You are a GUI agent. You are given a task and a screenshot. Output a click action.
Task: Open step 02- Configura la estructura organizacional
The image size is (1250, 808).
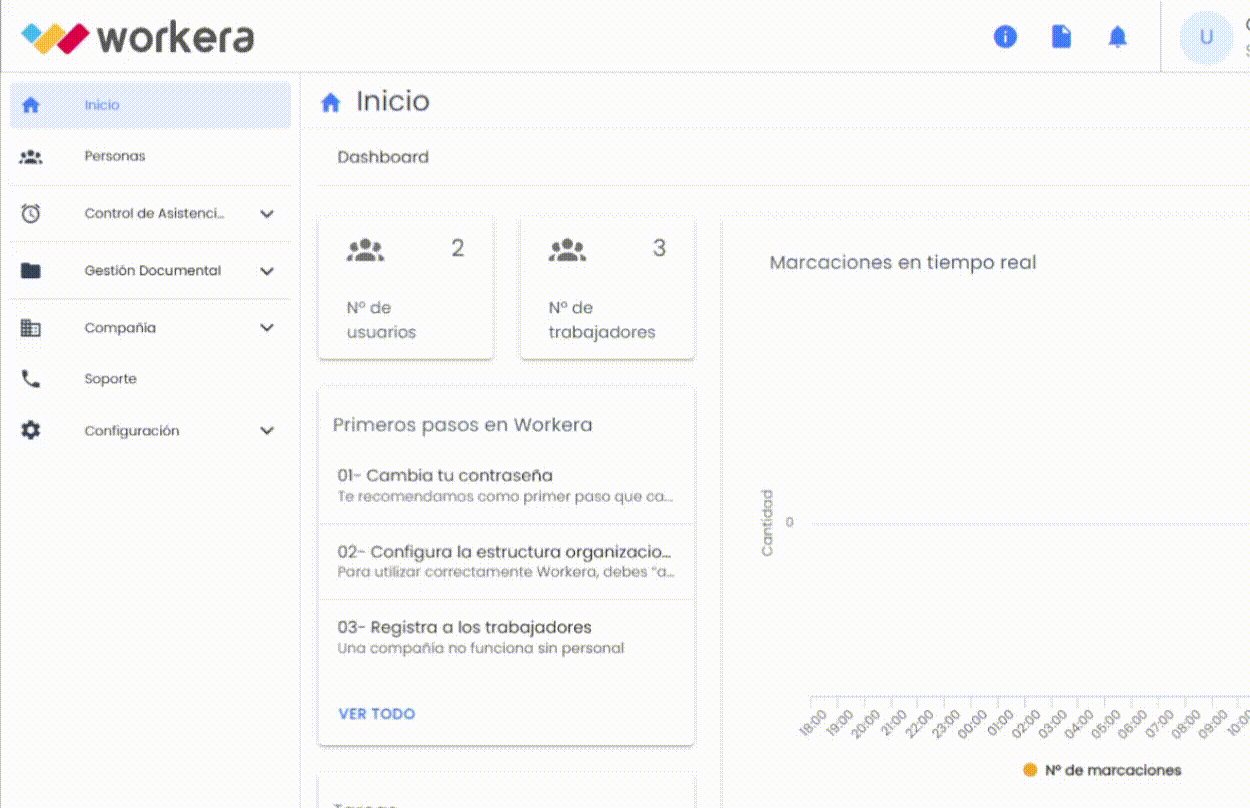[x=506, y=561]
